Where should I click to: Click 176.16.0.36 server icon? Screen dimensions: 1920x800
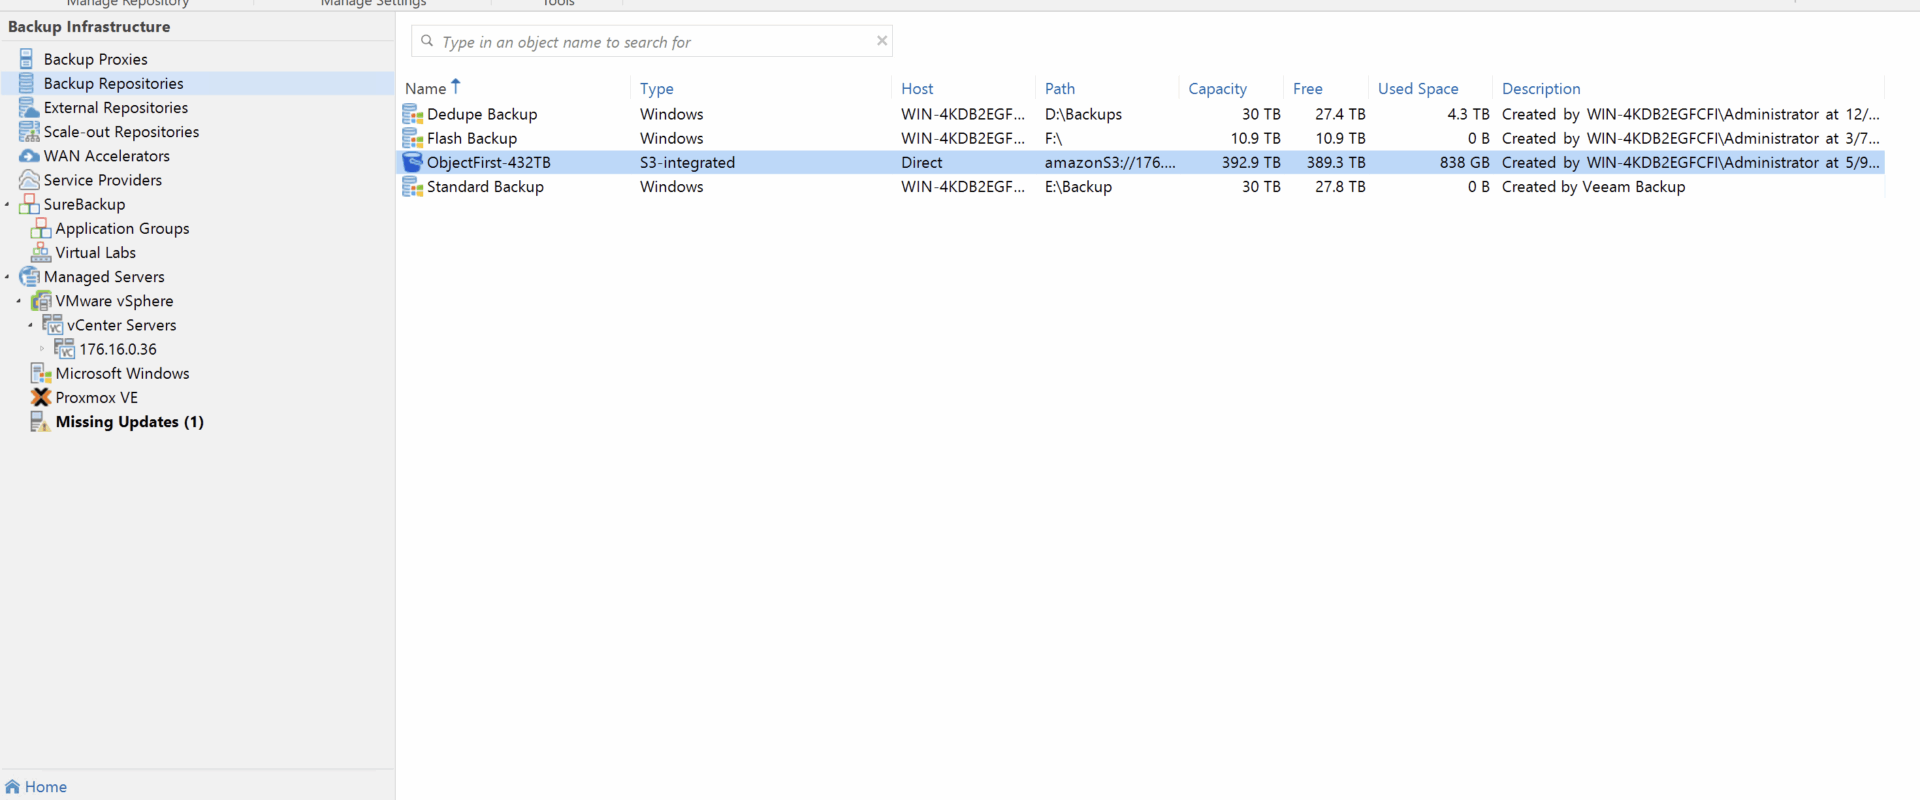pyautogui.click(x=65, y=348)
